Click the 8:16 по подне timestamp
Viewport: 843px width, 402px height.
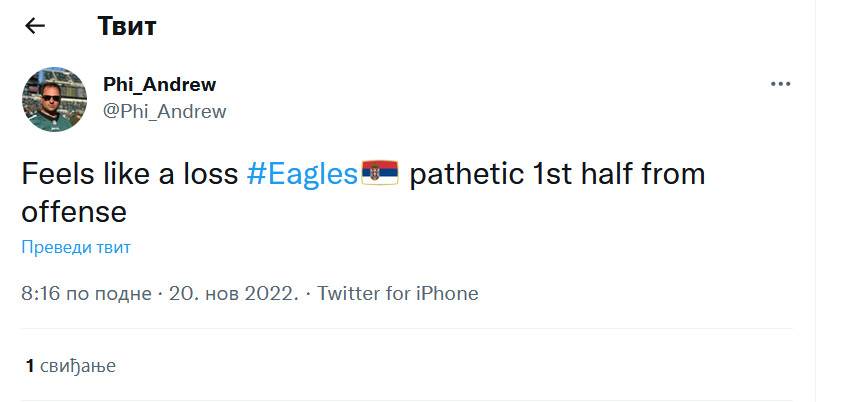[x=86, y=294]
